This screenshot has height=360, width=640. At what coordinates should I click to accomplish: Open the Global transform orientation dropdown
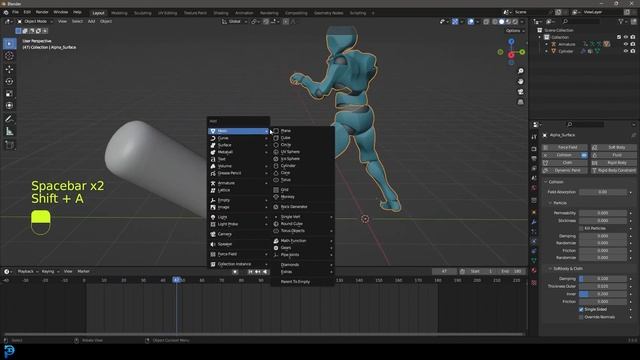[234, 21]
